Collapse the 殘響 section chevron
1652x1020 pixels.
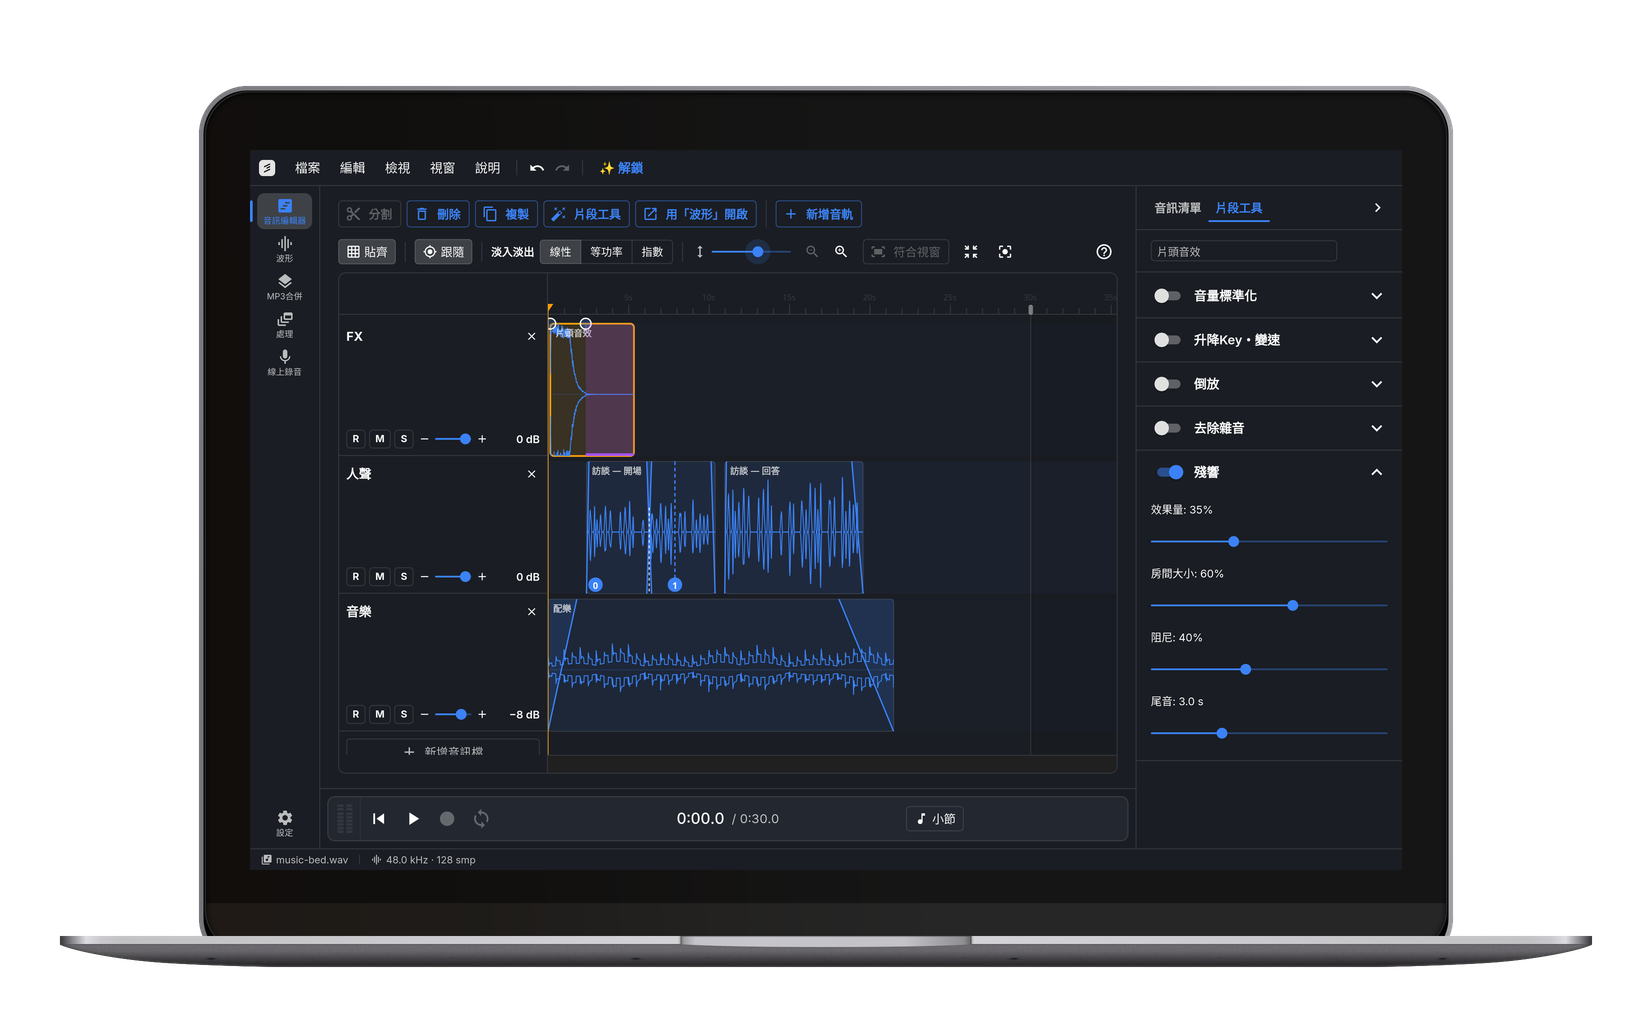coord(1377,472)
